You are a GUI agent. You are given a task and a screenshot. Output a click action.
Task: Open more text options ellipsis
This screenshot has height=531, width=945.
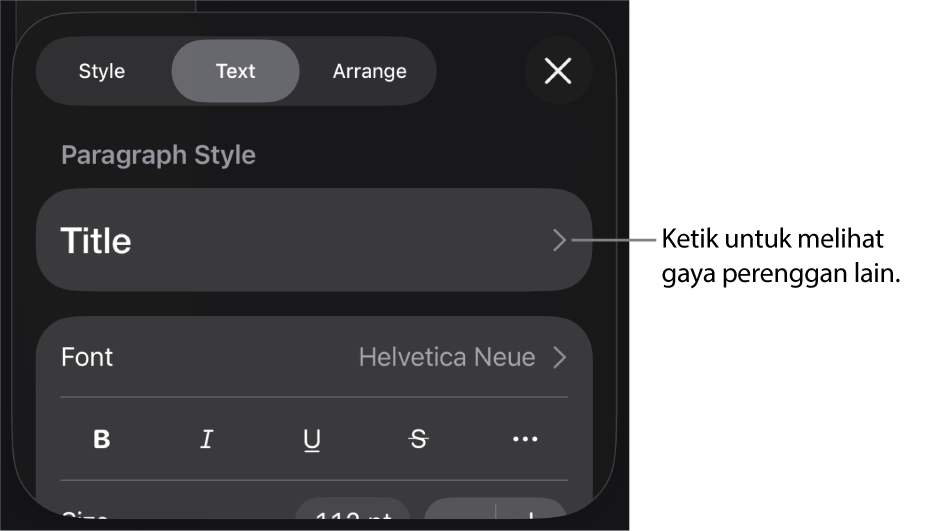[x=525, y=439]
